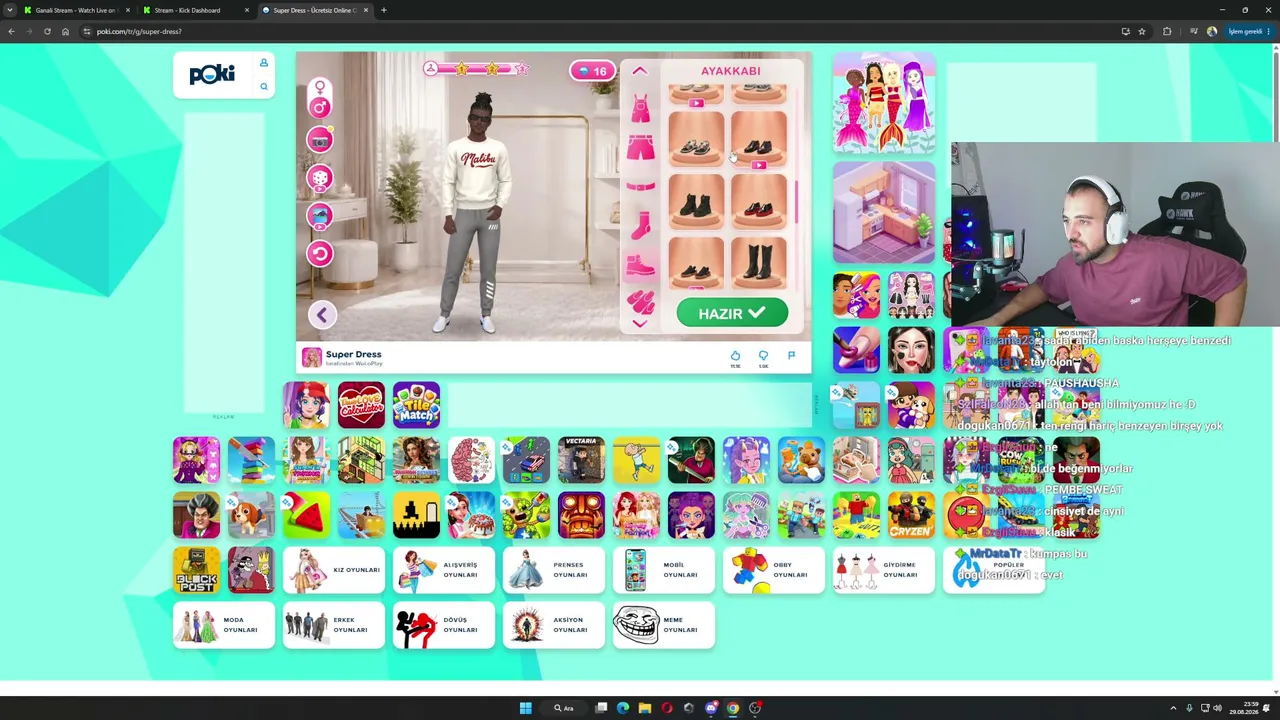Image resolution: width=1280 pixels, height=720 pixels.
Task: Switch to the Stream - Kick Dashboard tab
Action: [x=195, y=10]
